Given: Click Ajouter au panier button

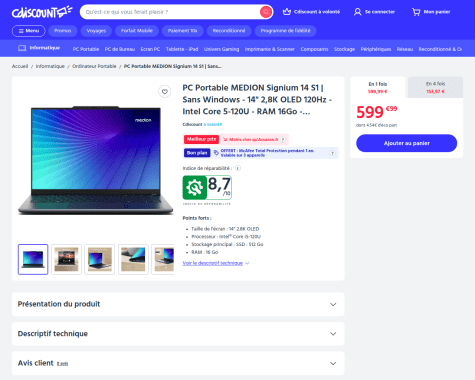Looking at the screenshot, I should [406, 143].
